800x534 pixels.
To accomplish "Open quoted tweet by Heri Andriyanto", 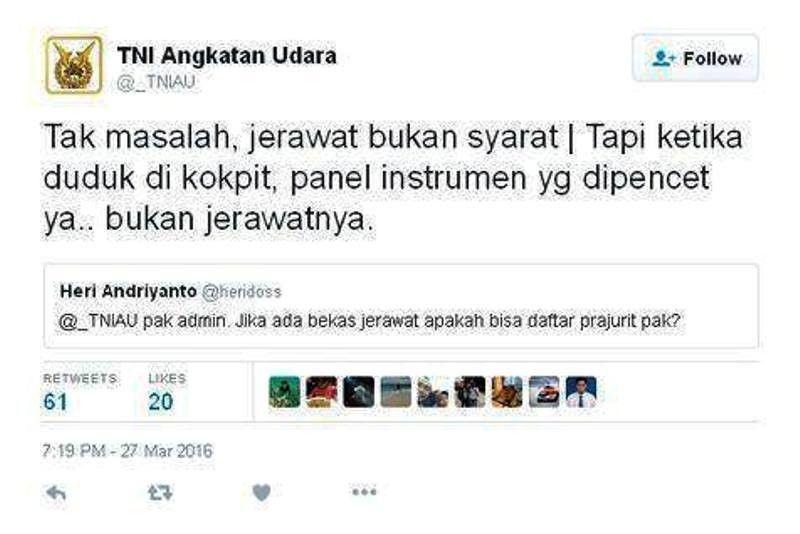I will point(401,306).
